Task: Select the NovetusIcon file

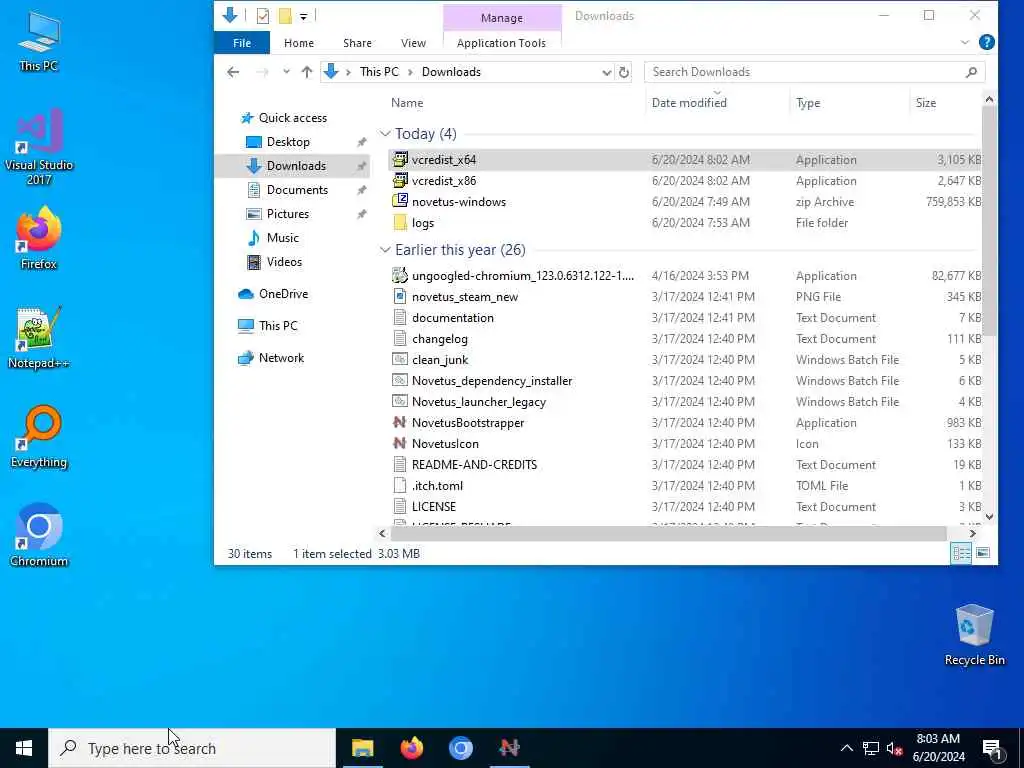Action: (445, 443)
